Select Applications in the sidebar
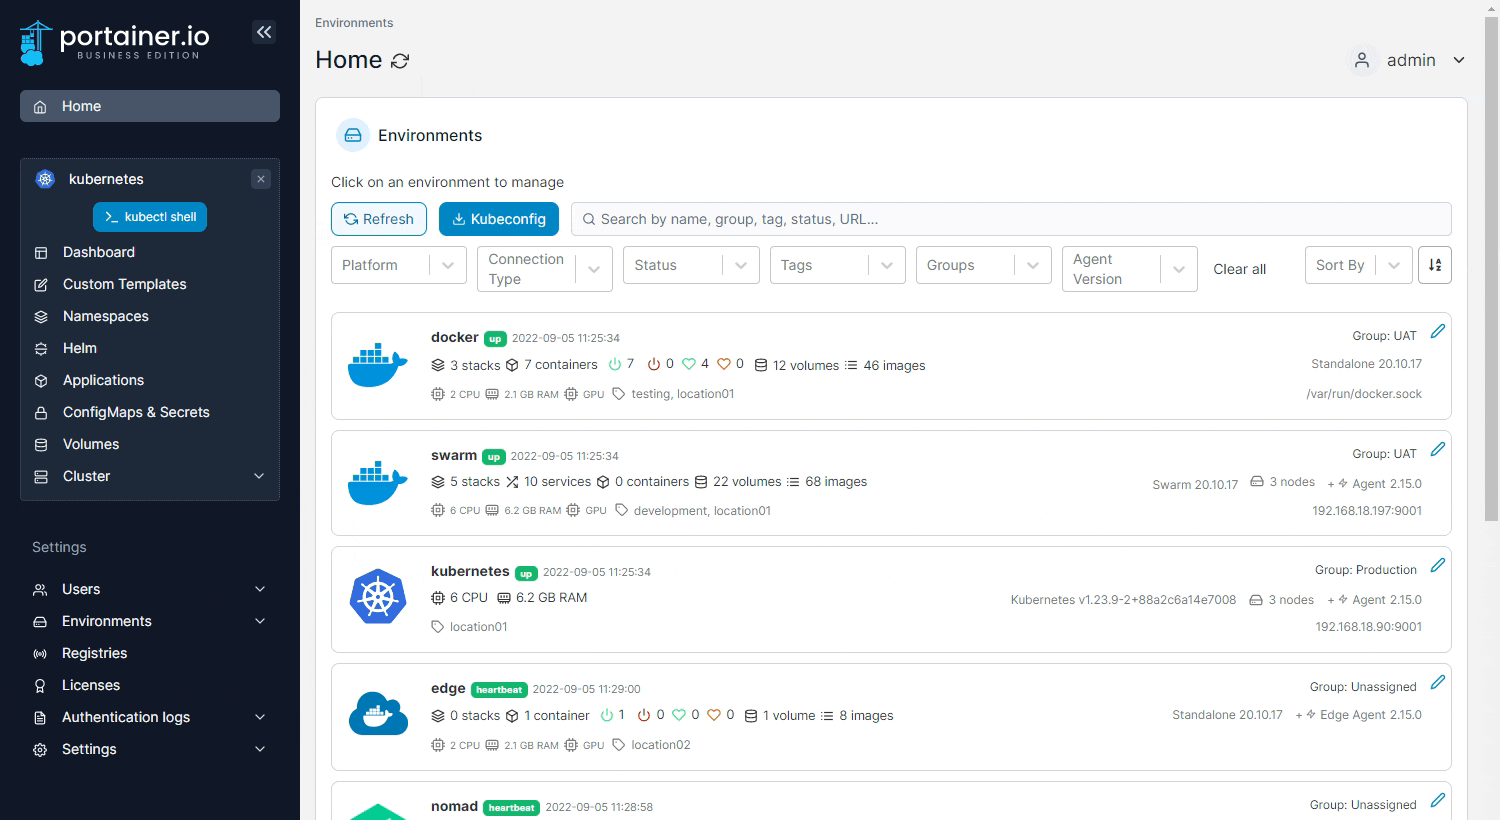The height and width of the screenshot is (820, 1500). (x=103, y=380)
